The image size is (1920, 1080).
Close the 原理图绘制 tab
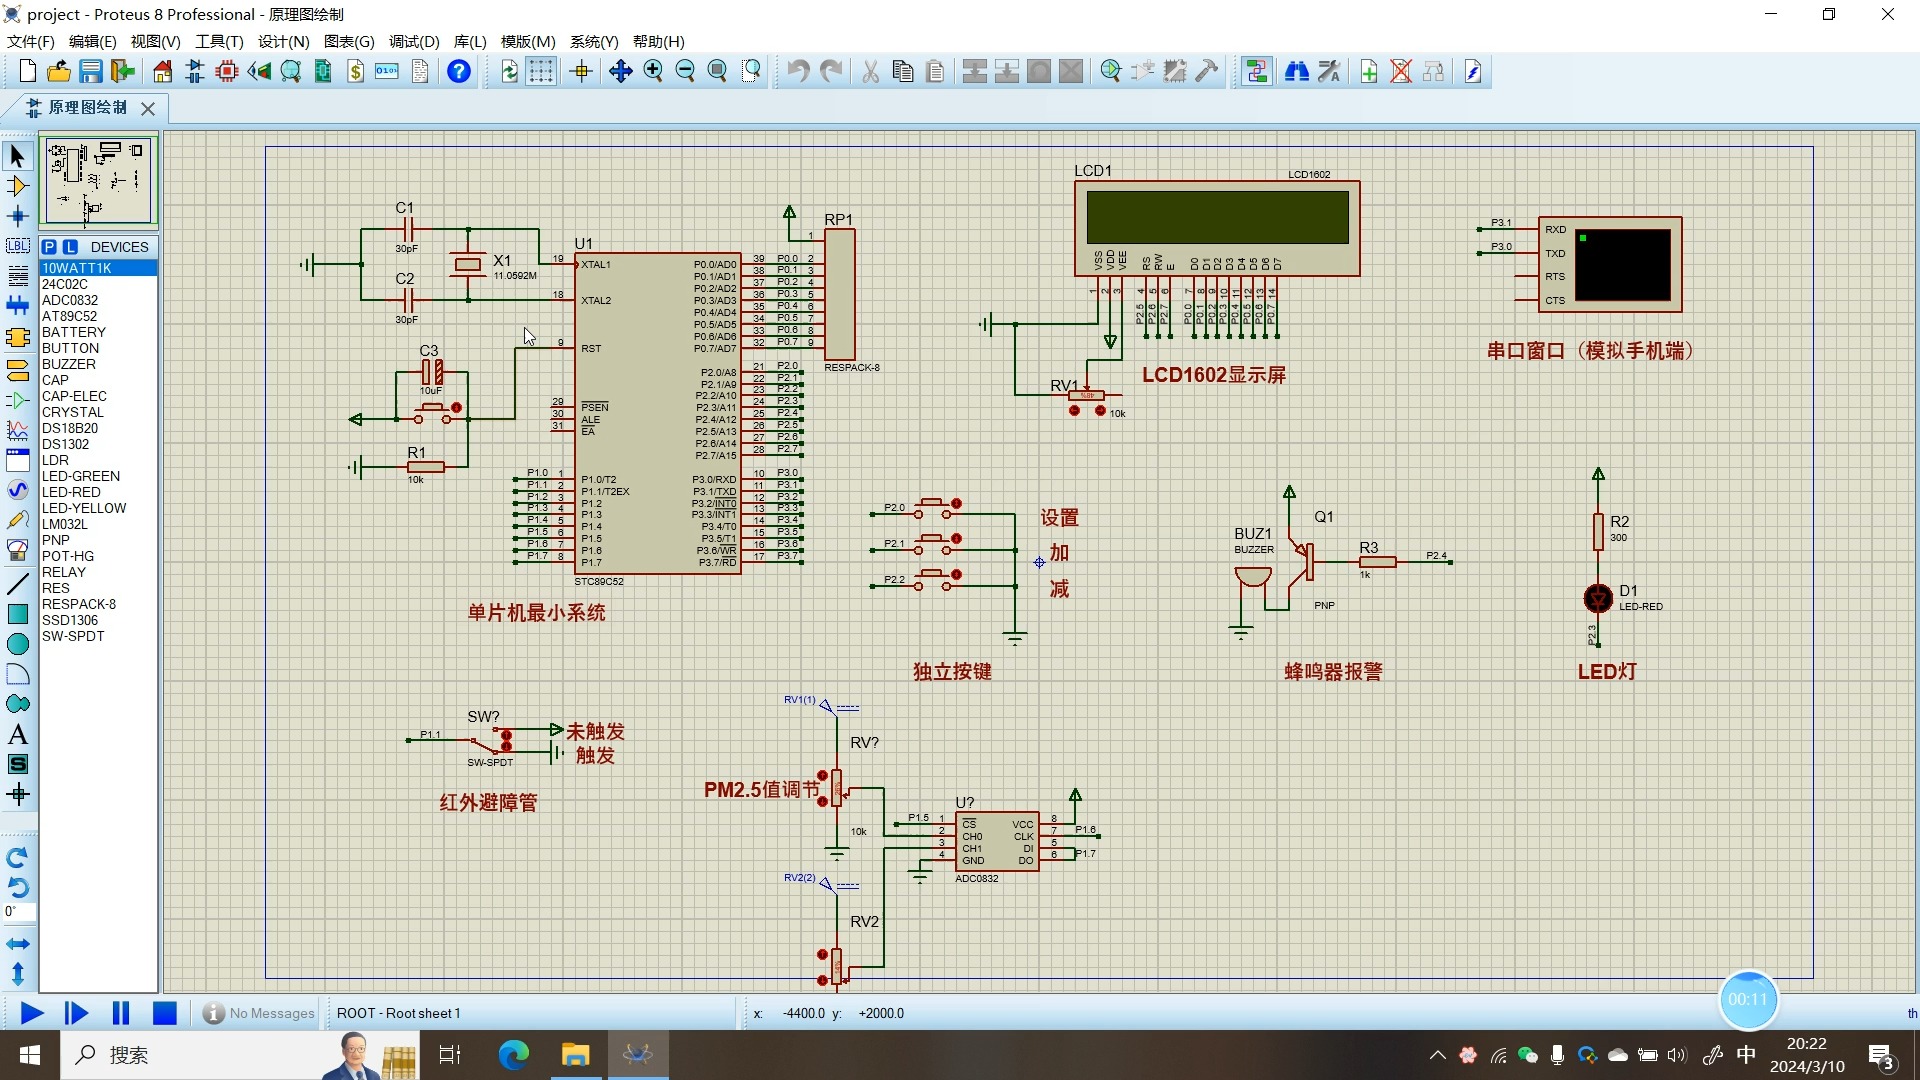pyautogui.click(x=148, y=108)
